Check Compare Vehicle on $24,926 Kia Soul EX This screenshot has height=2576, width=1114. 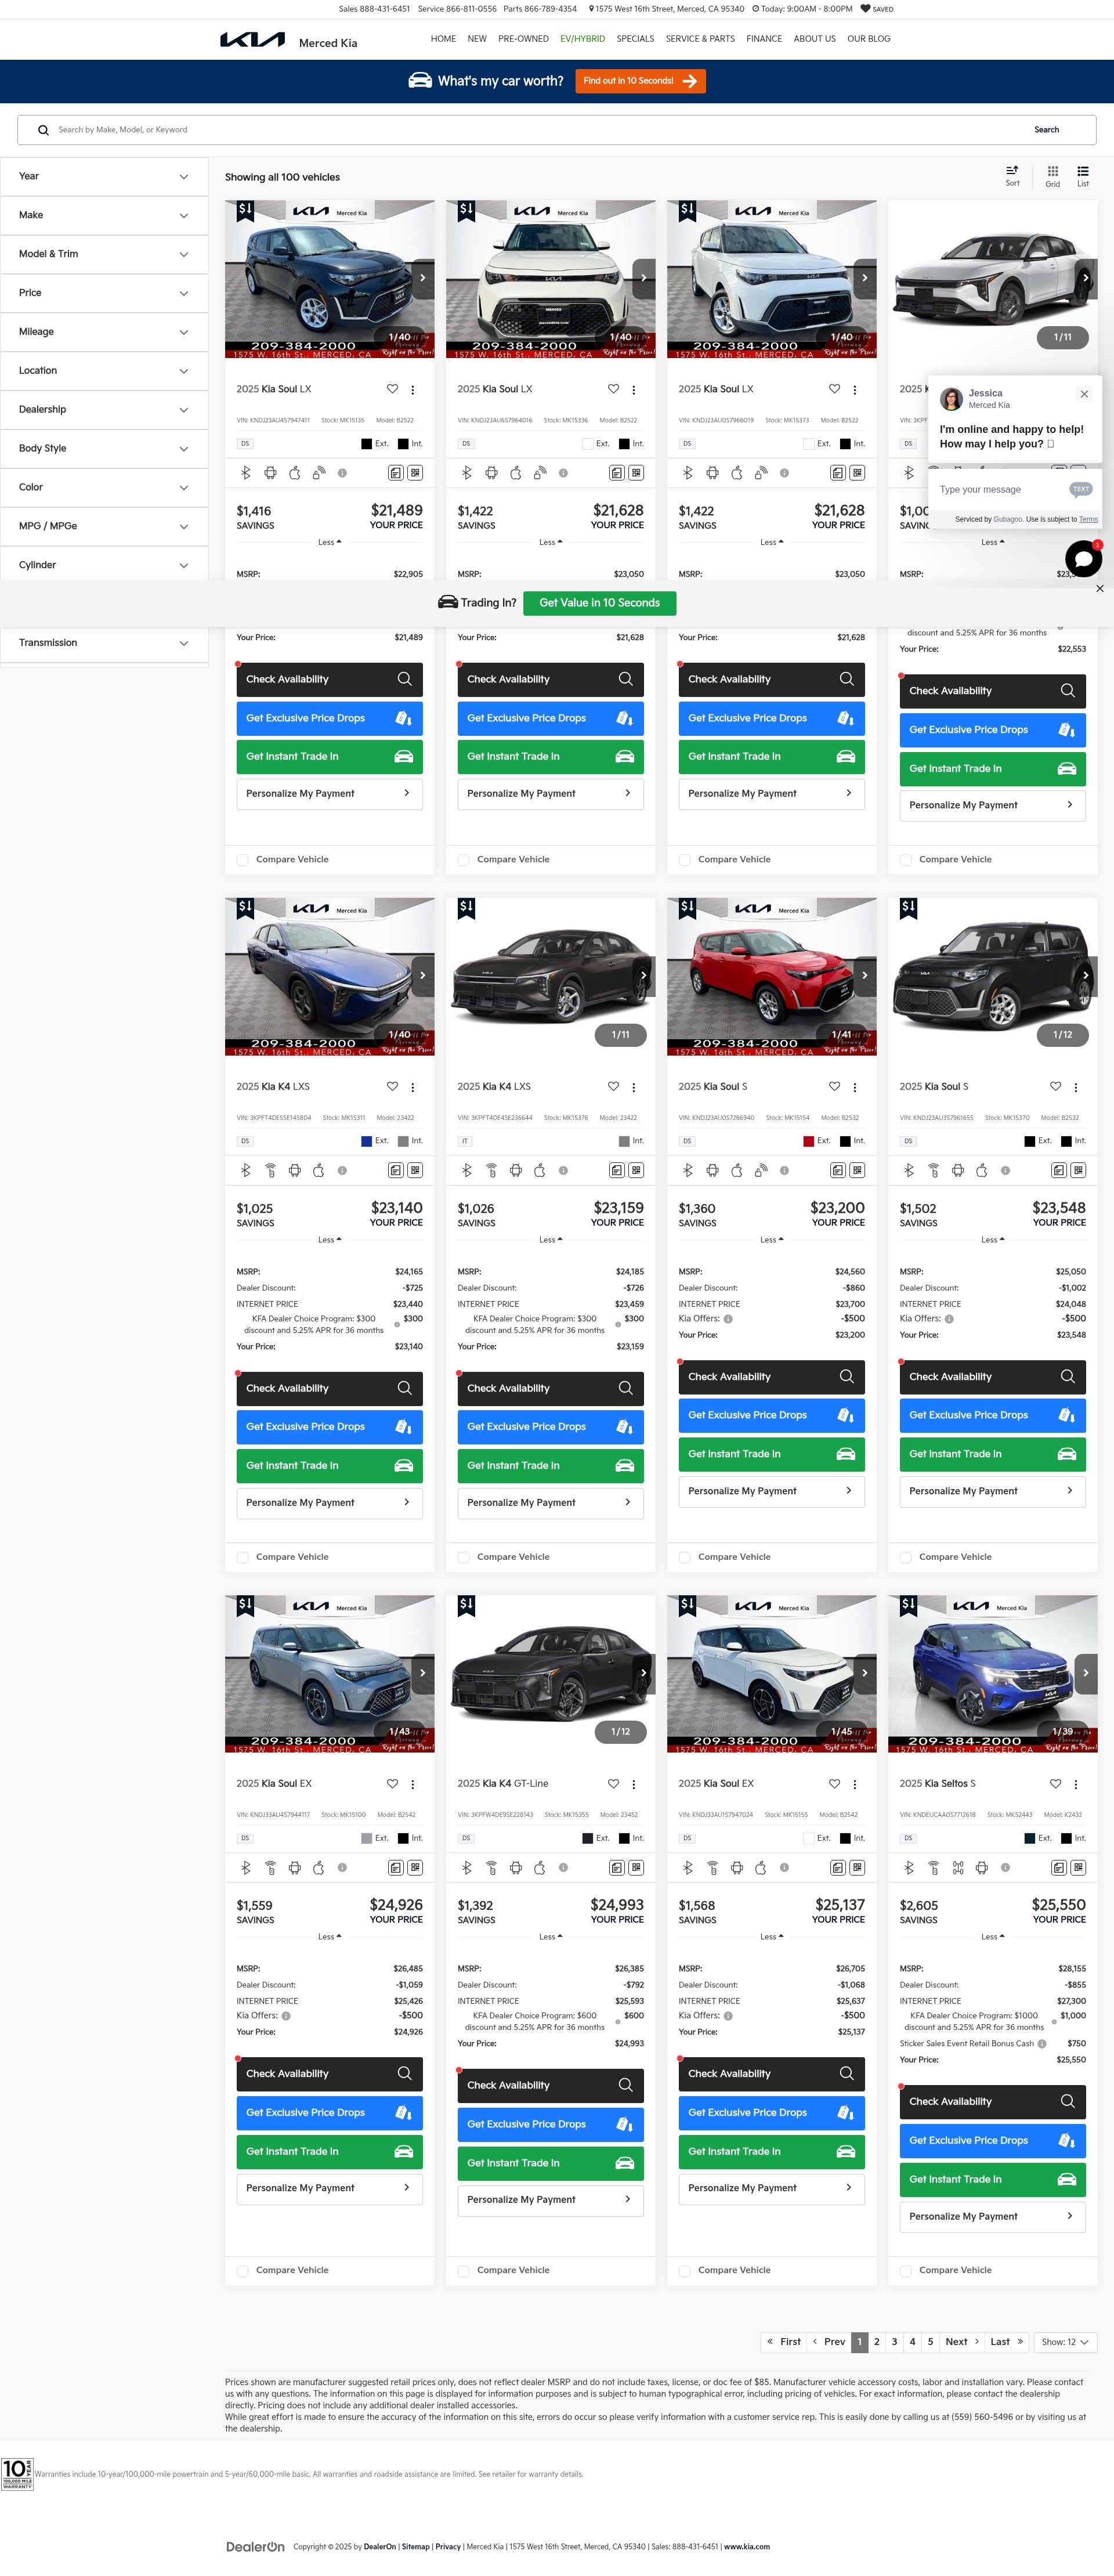pos(243,2271)
